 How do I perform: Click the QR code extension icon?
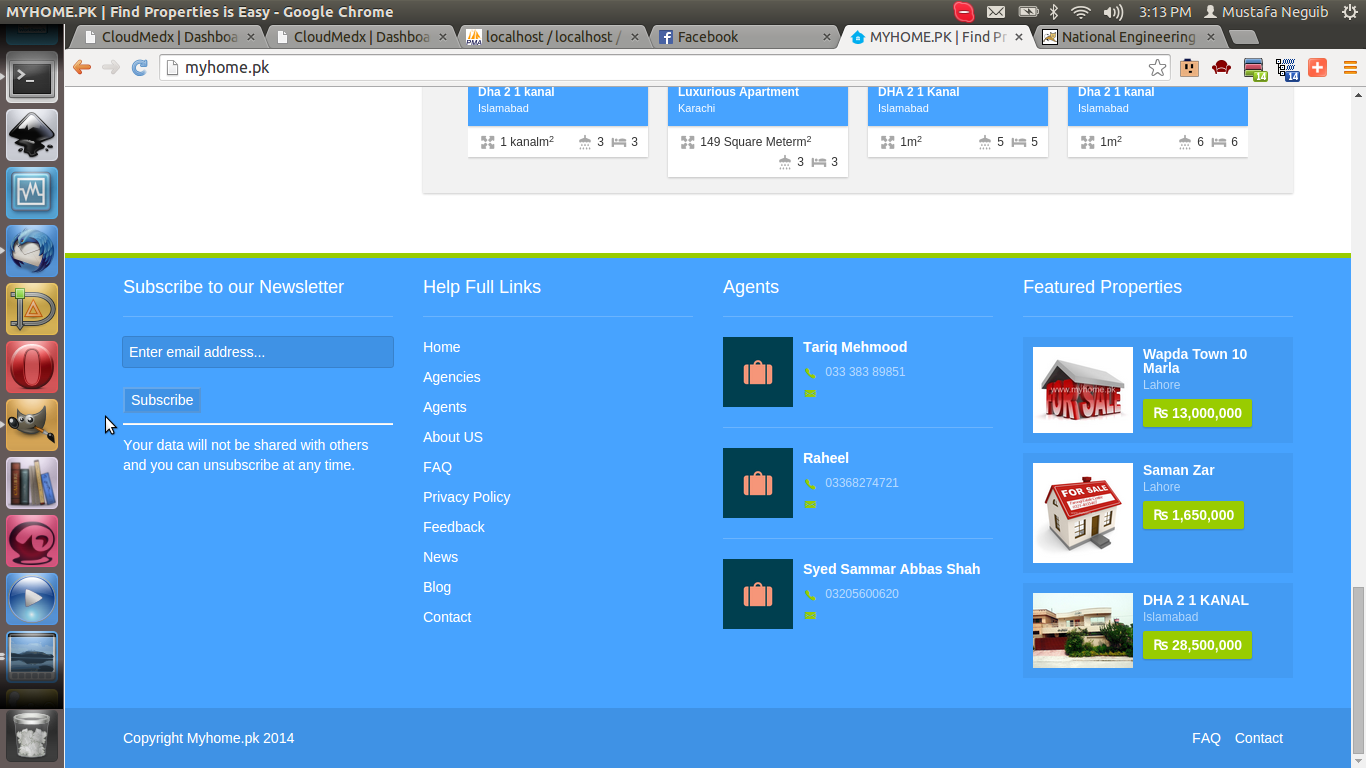click(1286, 68)
